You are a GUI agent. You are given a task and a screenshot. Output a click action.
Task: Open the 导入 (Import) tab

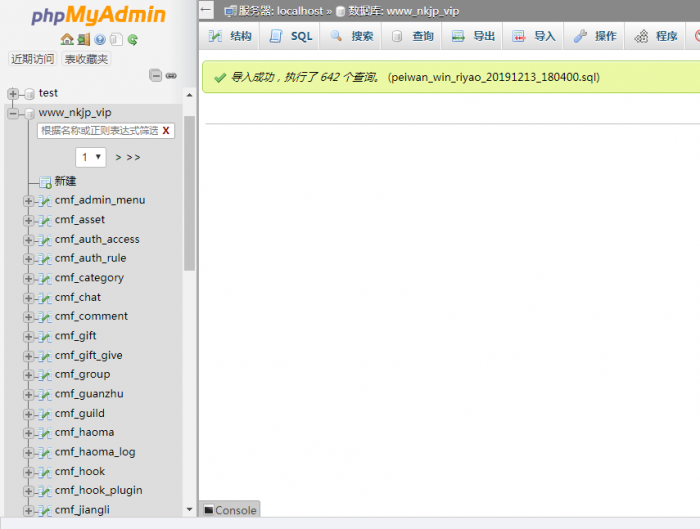534,36
